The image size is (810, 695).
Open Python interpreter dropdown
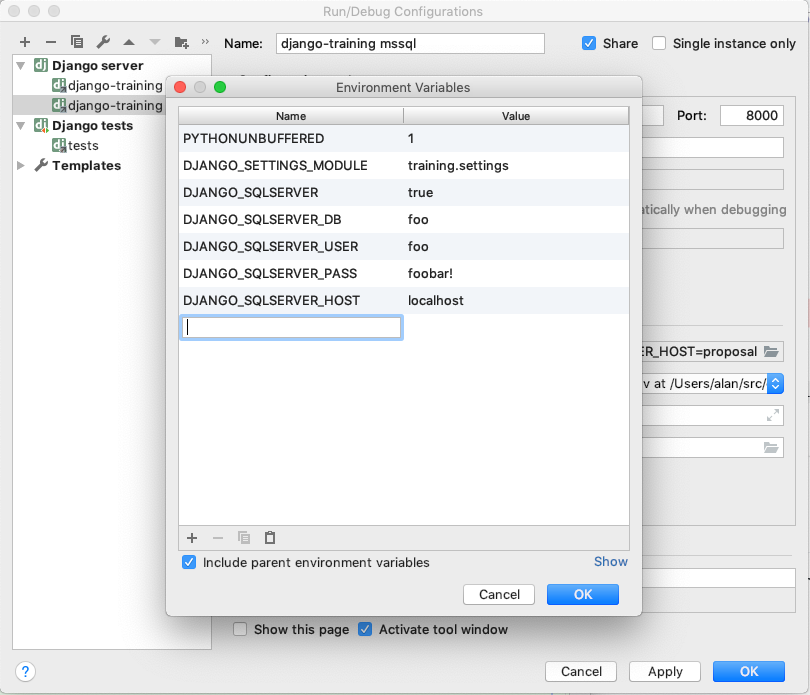tap(775, 383)
